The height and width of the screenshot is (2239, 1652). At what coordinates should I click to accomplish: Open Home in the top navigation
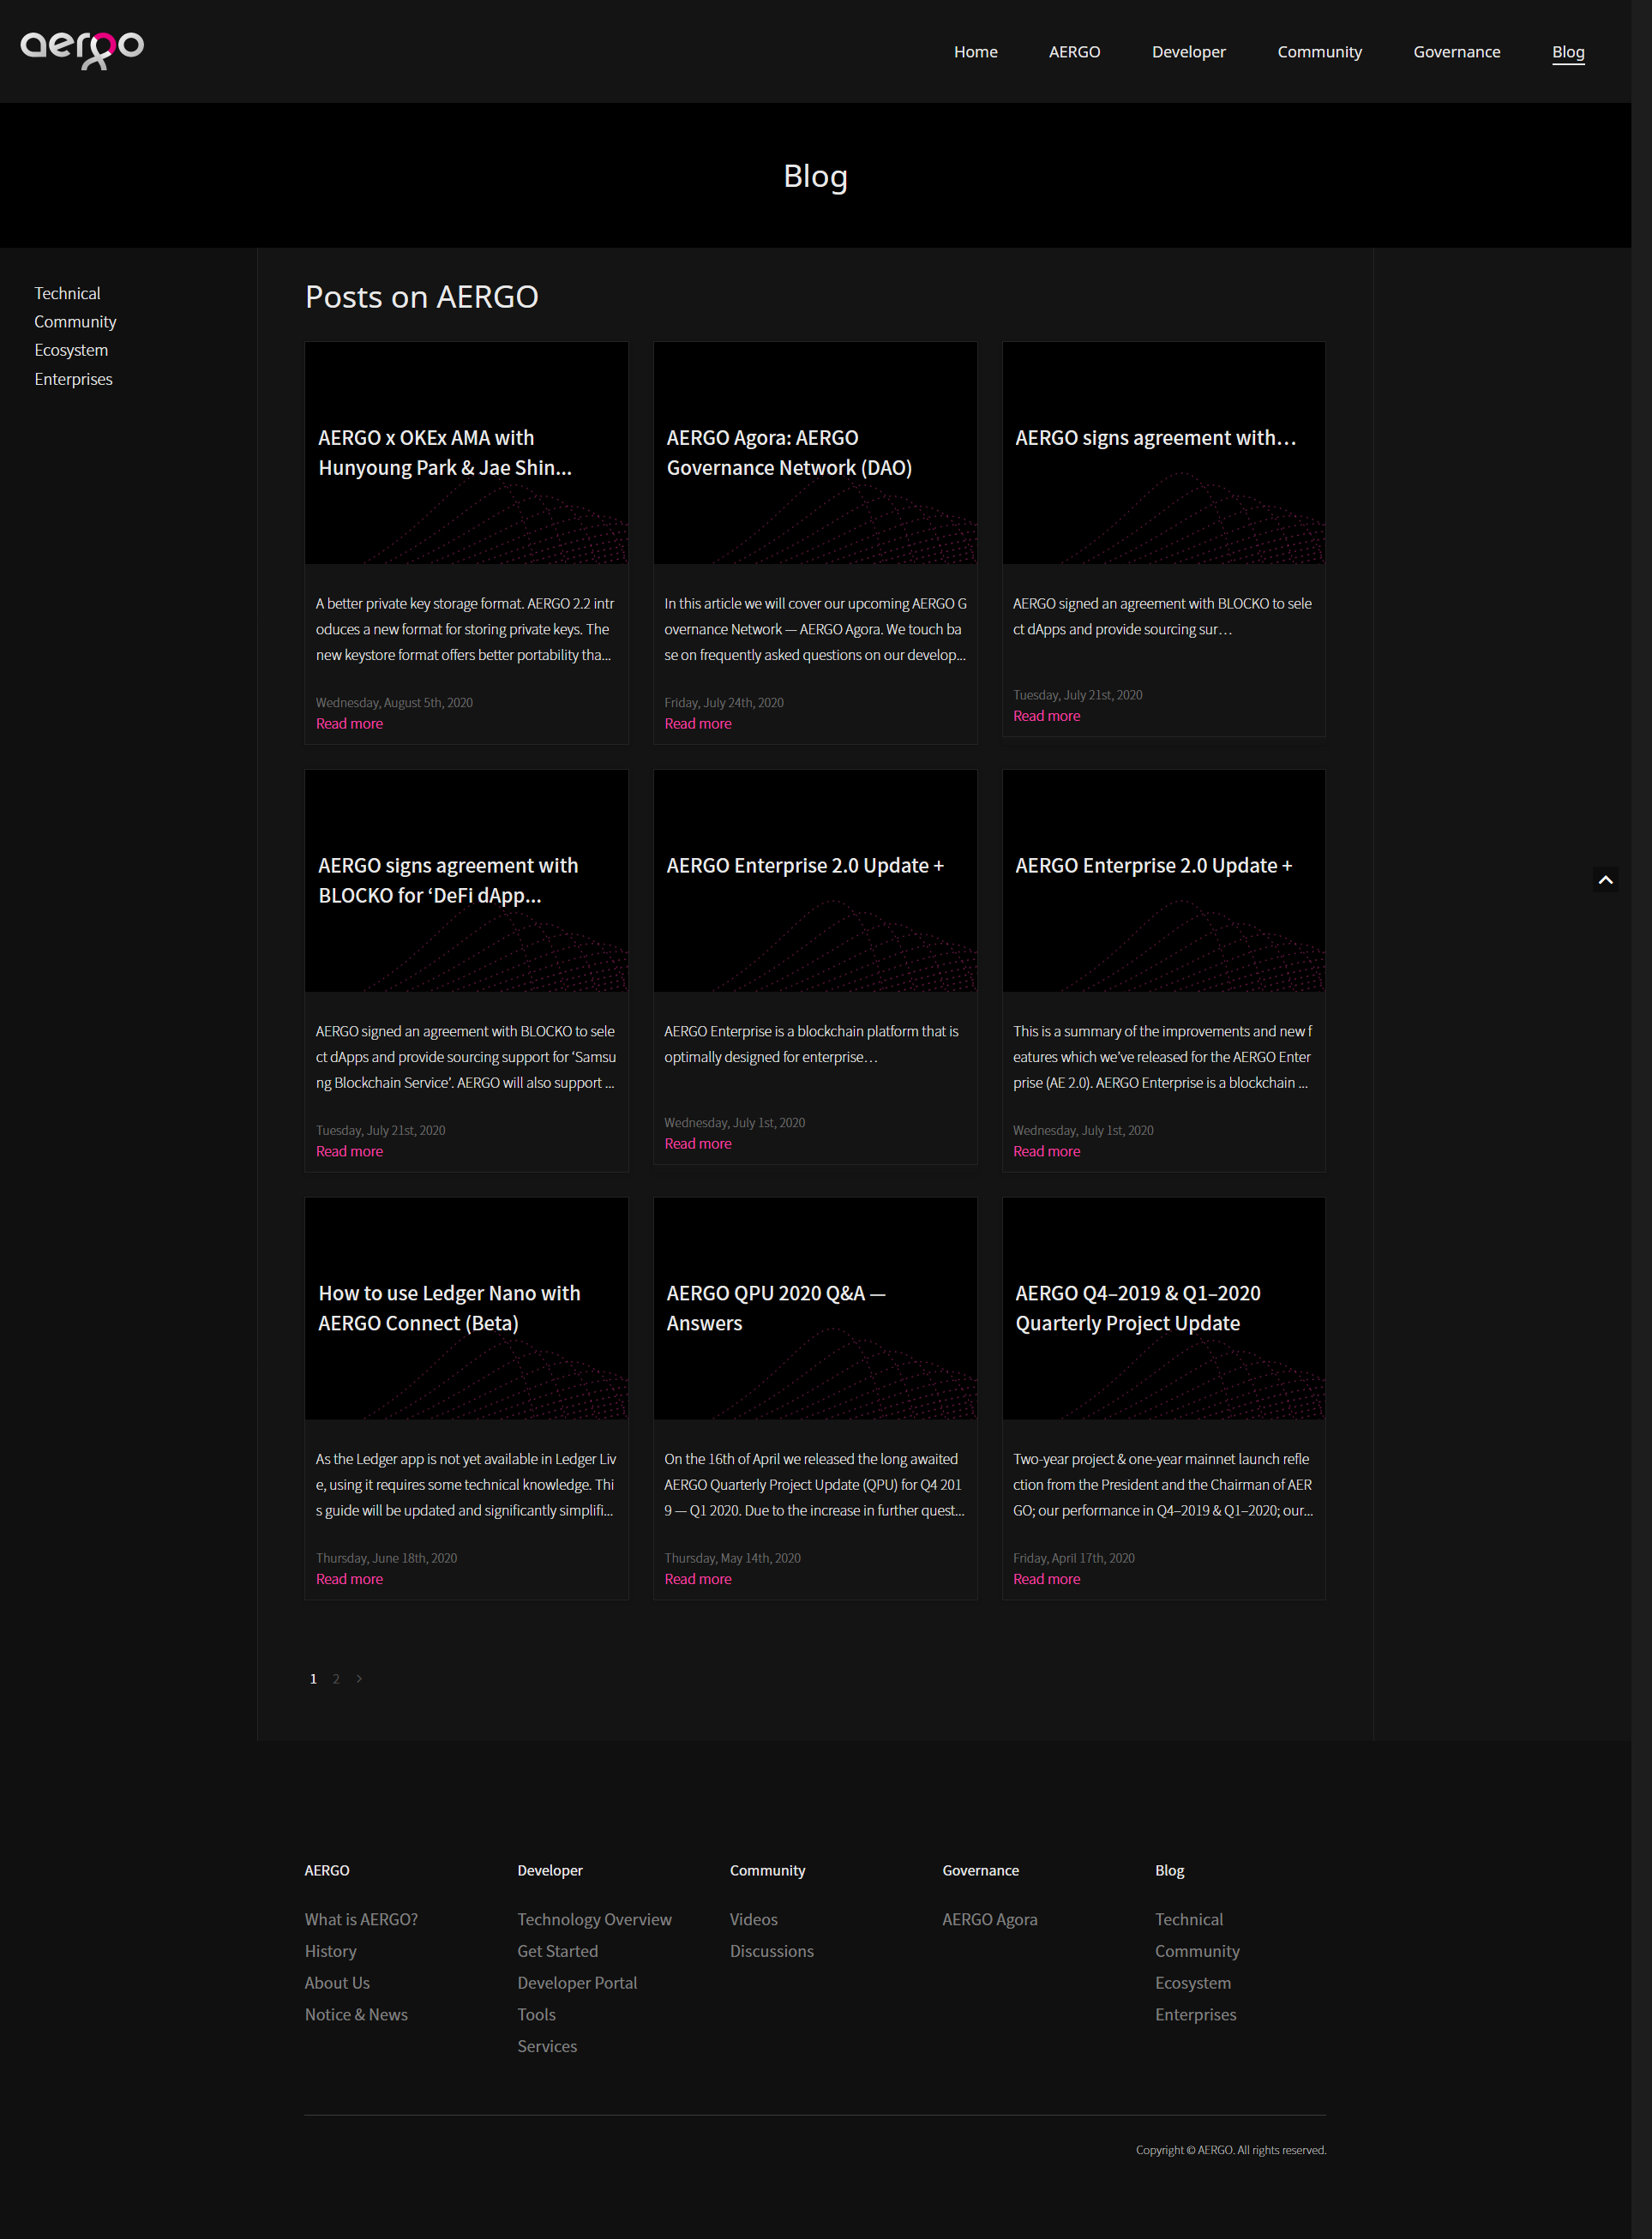pos(975,52)
